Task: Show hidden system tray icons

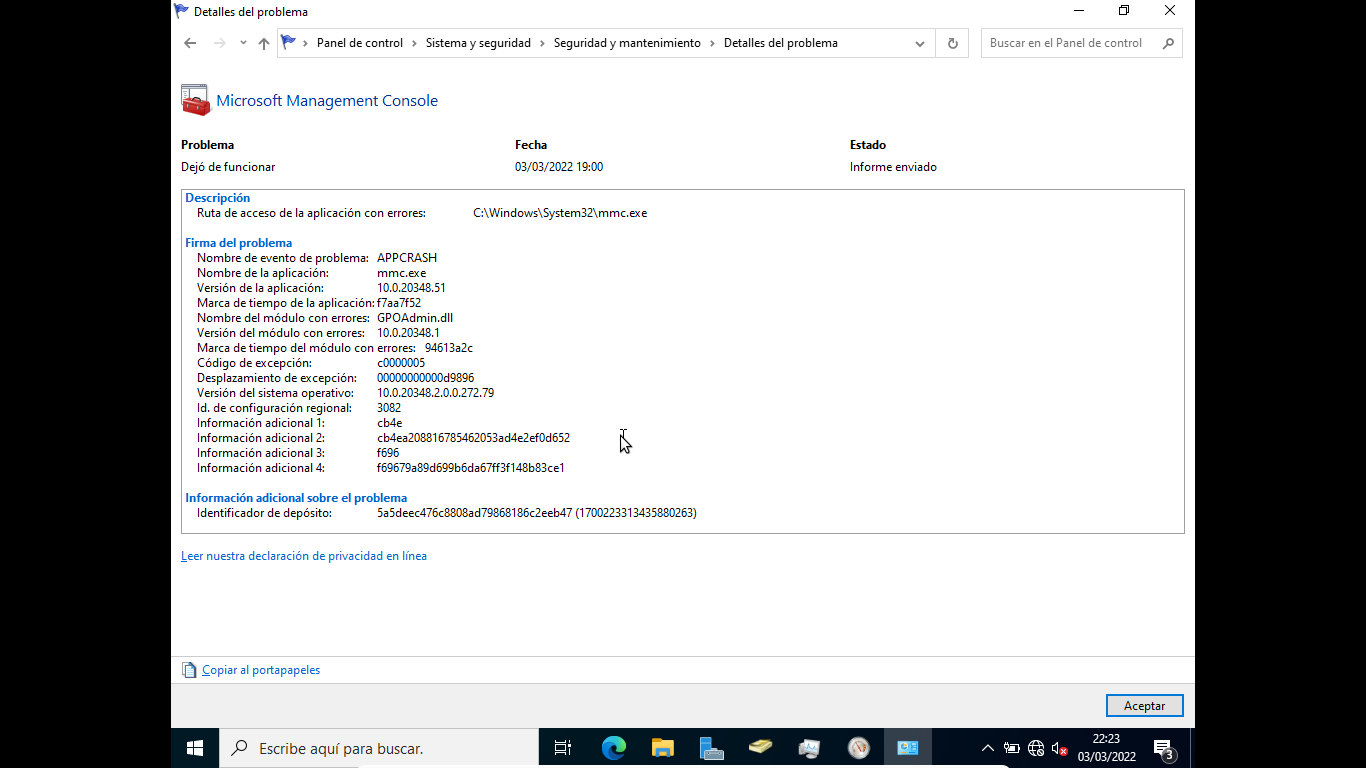Action: click(x=987, y=748)
